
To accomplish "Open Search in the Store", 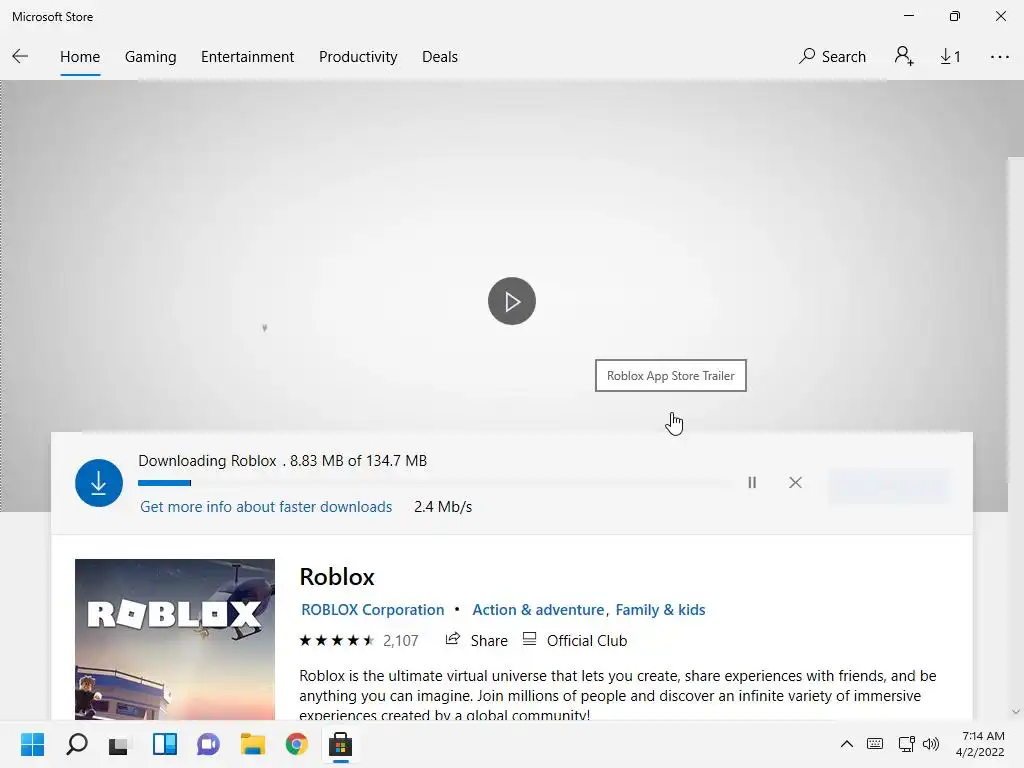I will point(832,57).
